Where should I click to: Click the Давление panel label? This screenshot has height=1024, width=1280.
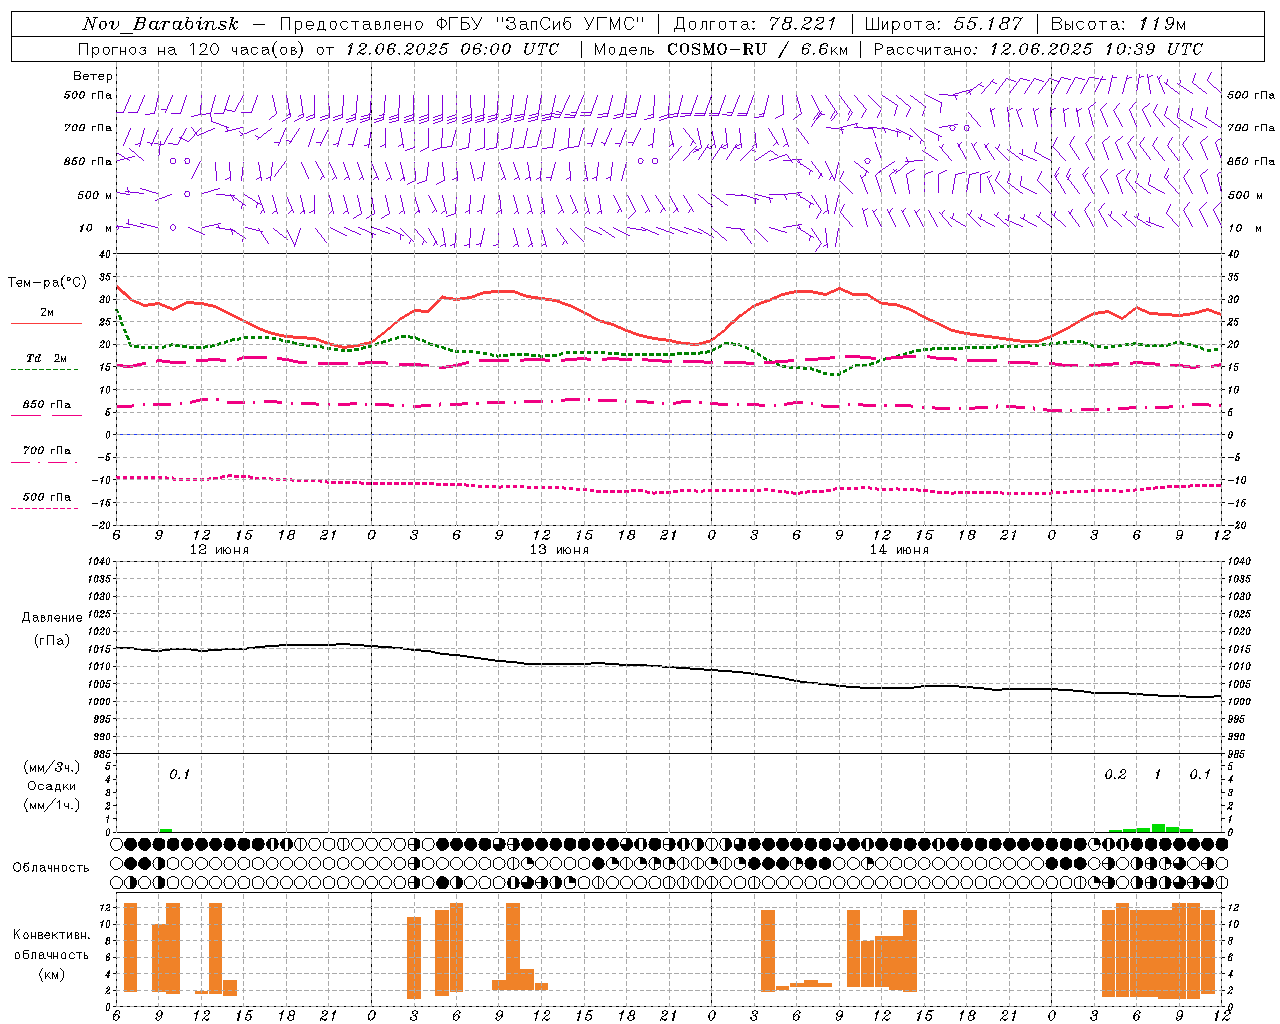pyautogui.click(x=52, y=618)
